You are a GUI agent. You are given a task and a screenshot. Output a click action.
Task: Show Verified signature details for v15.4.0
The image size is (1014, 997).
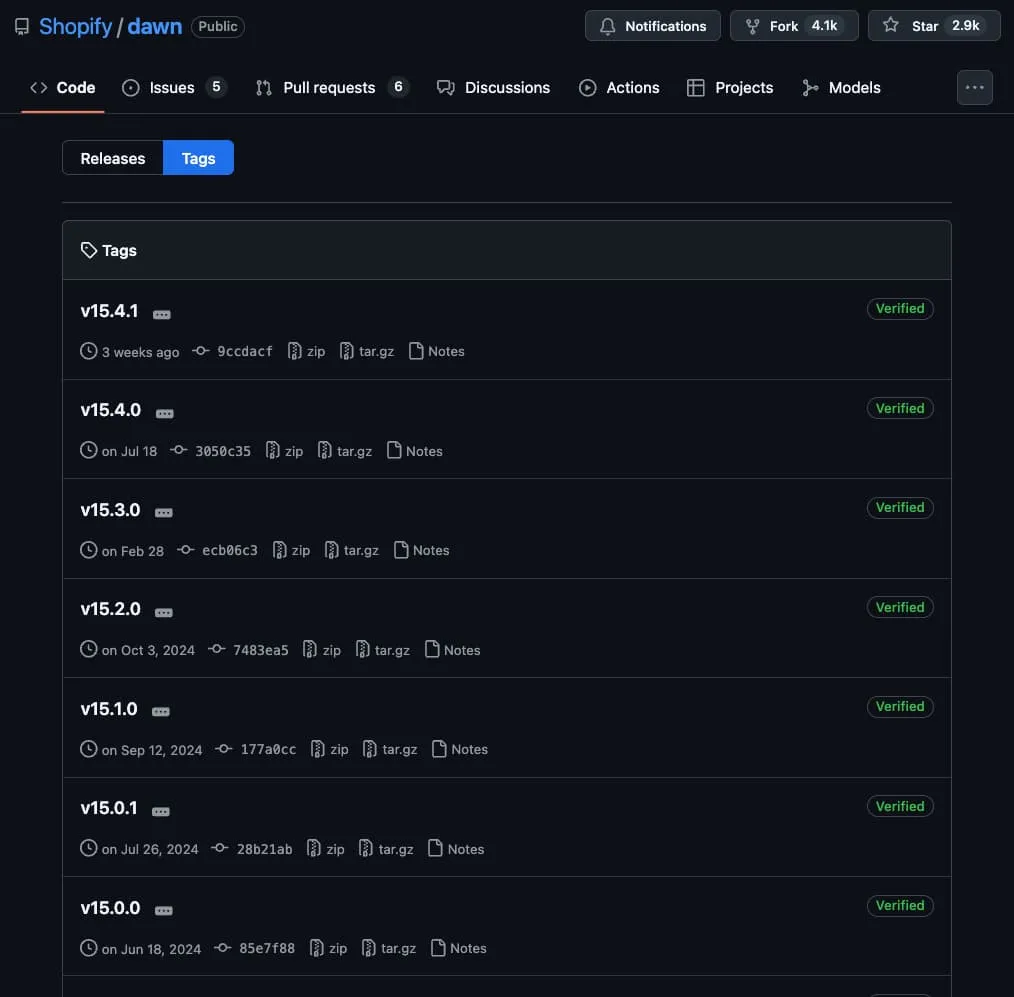click(900, 408)
